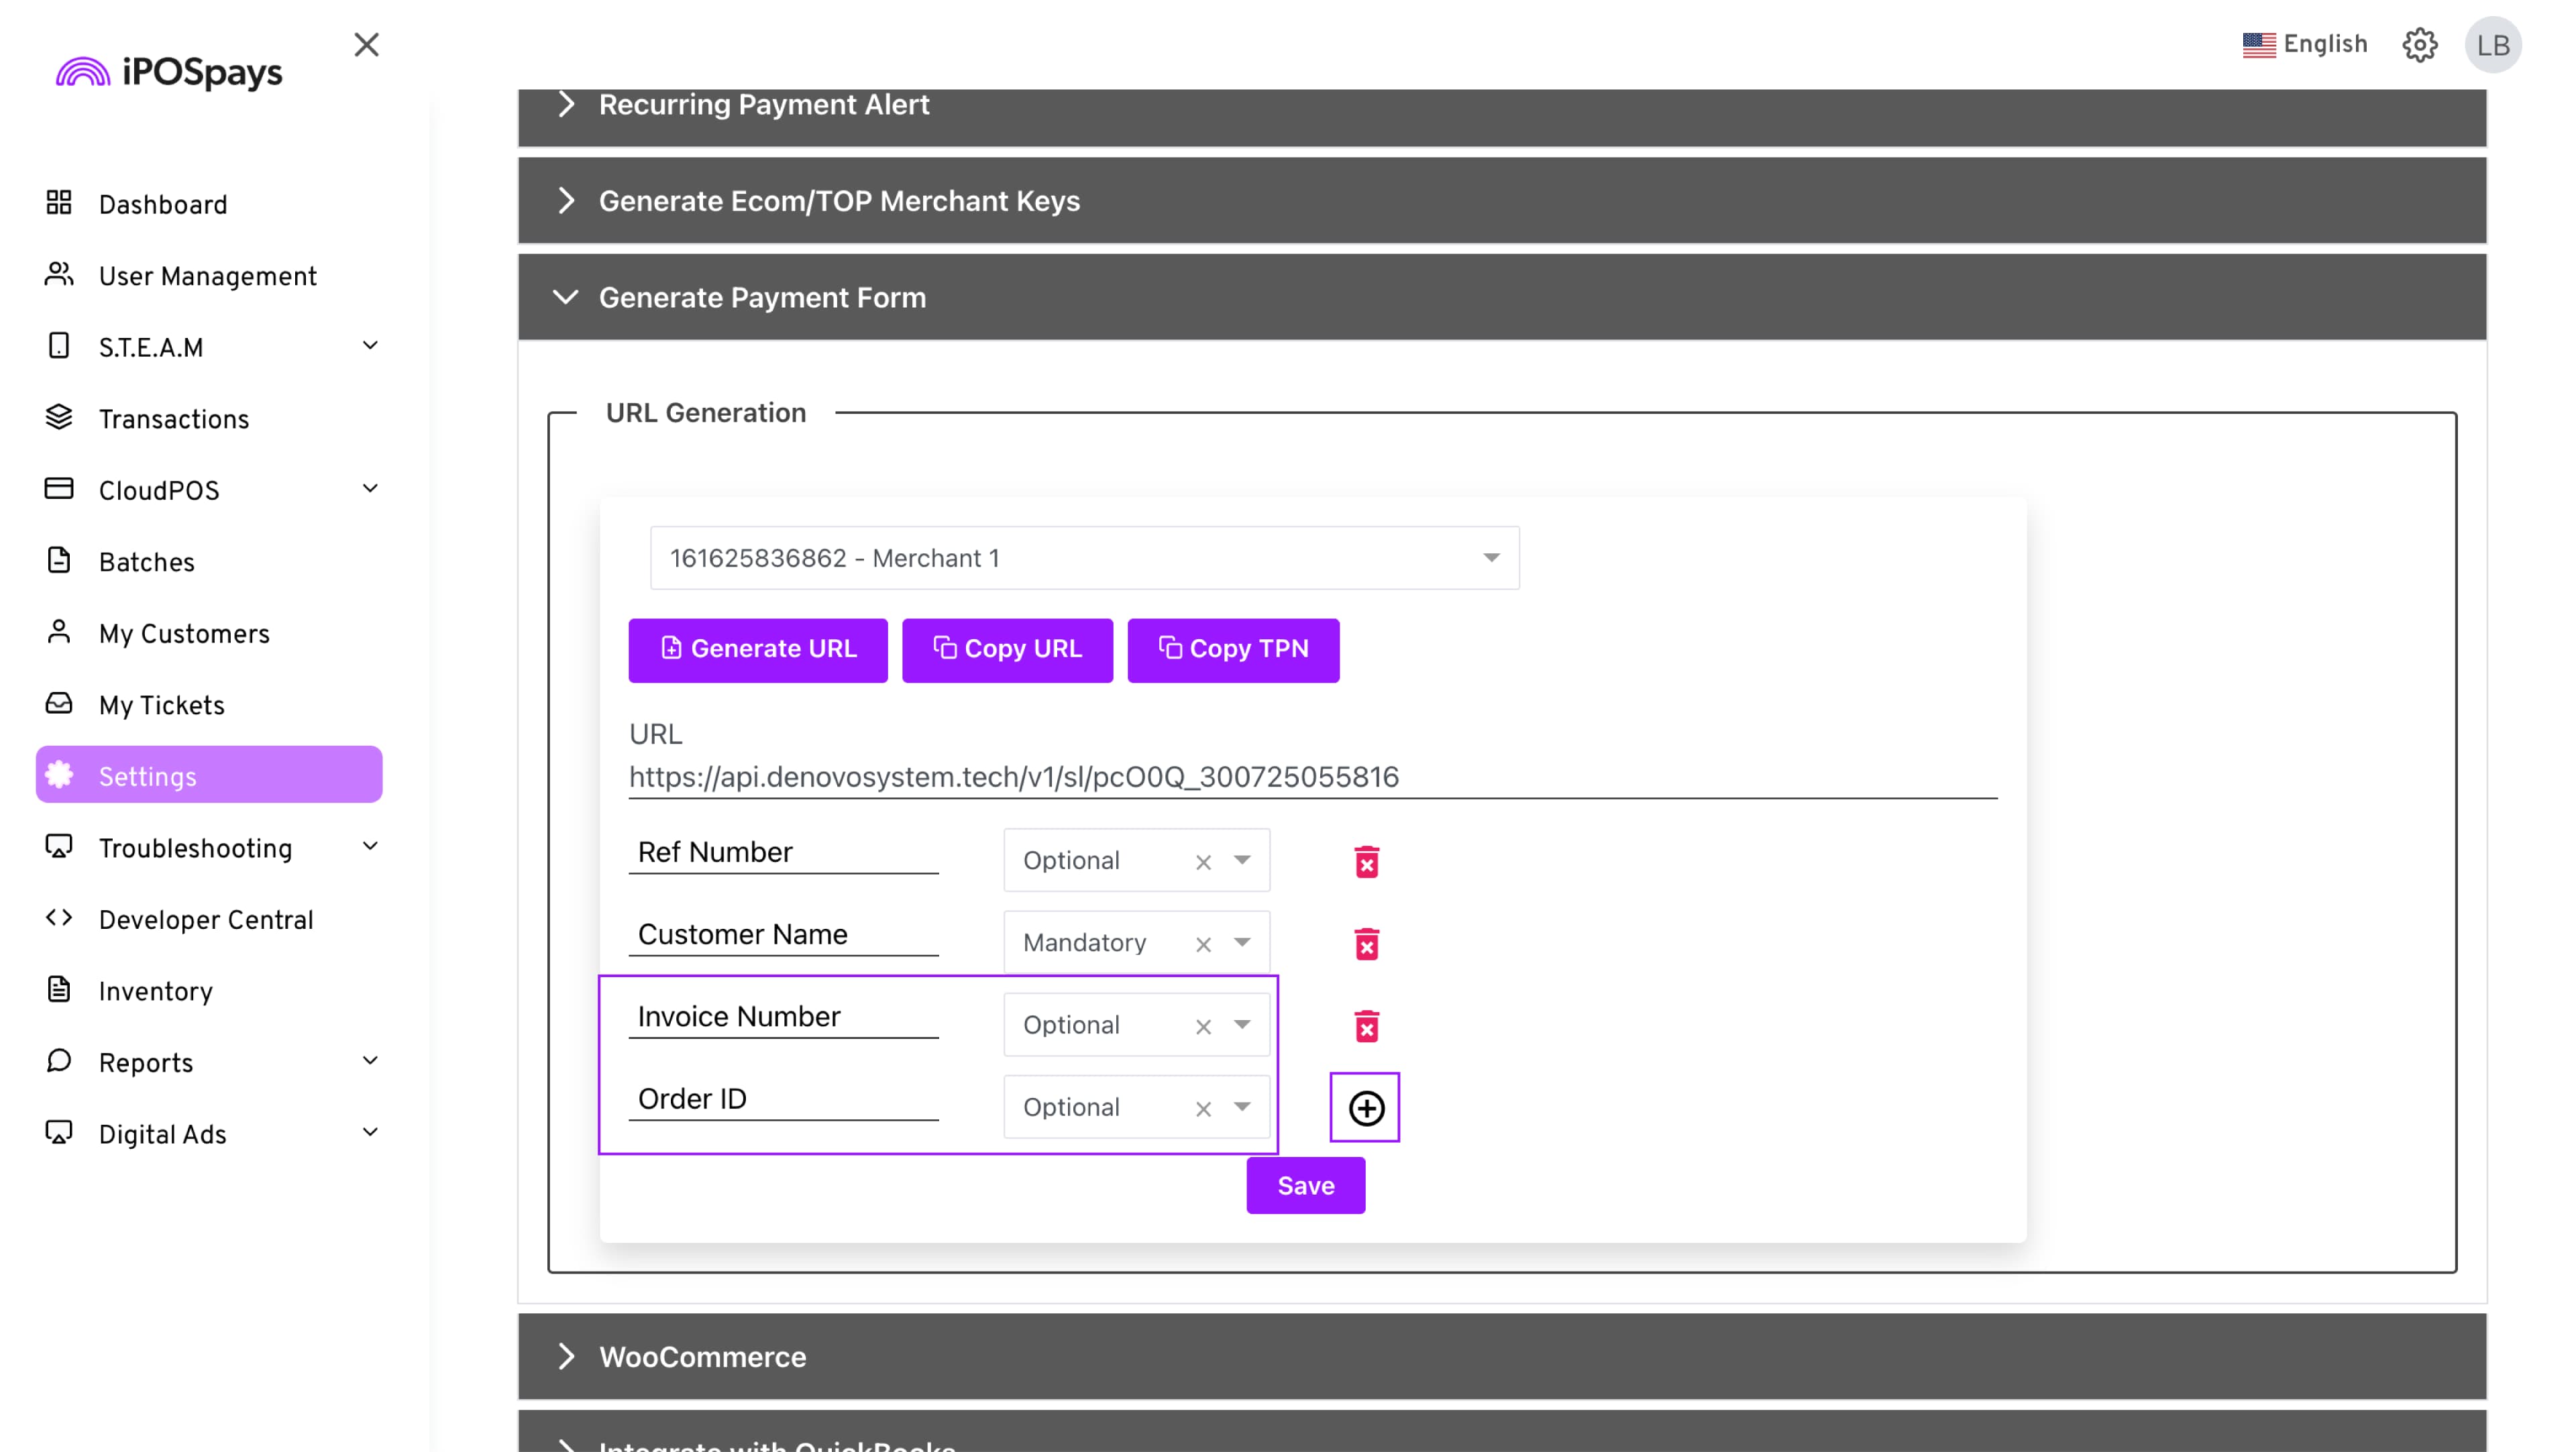The image size is (2576, 1452).
Task: Click the Generate URL button
Action: pos(757,650)
